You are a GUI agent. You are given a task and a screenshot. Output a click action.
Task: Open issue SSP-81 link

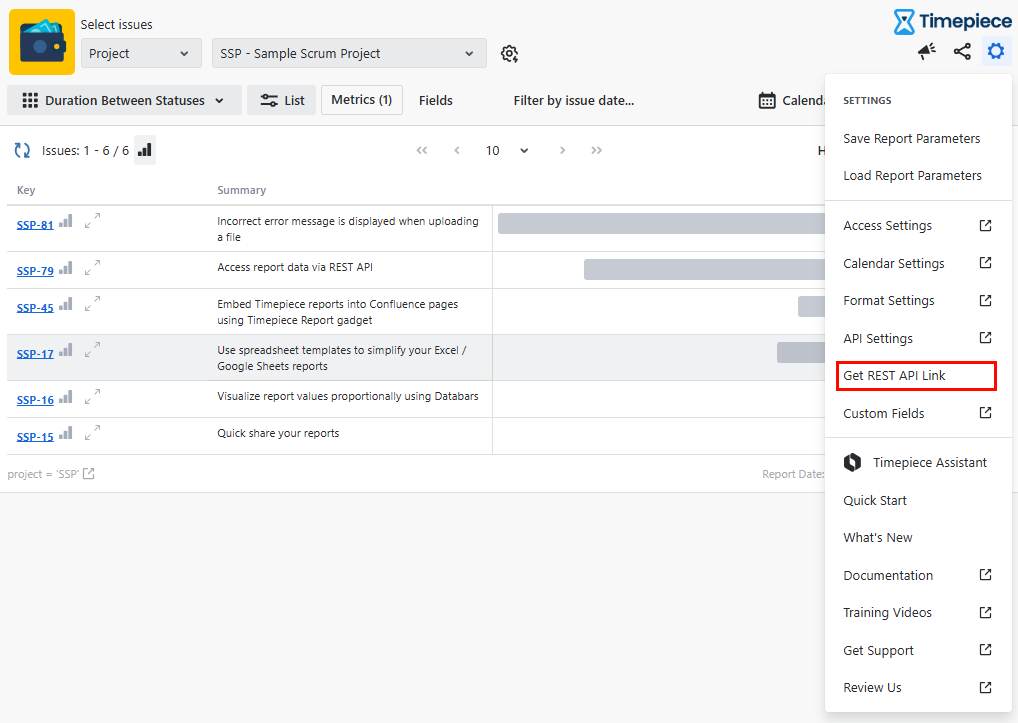(35, 225)
